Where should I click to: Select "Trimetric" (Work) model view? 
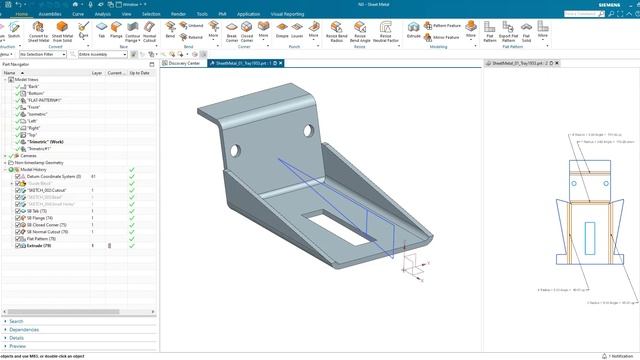tap(45, 142)
